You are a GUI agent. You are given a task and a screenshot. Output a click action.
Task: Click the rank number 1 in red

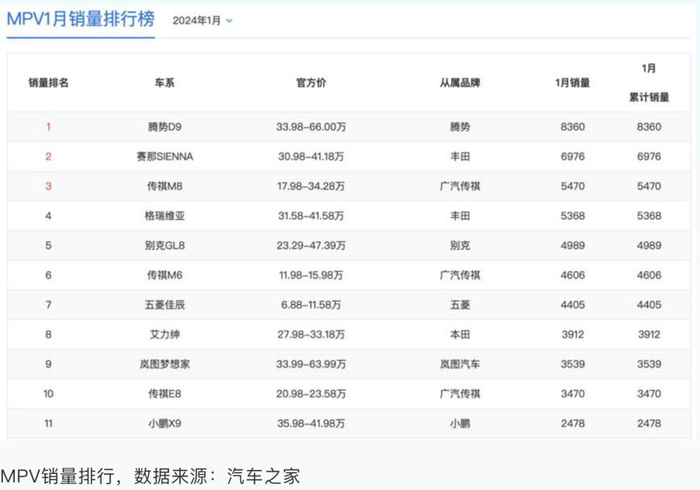point(48,127)
